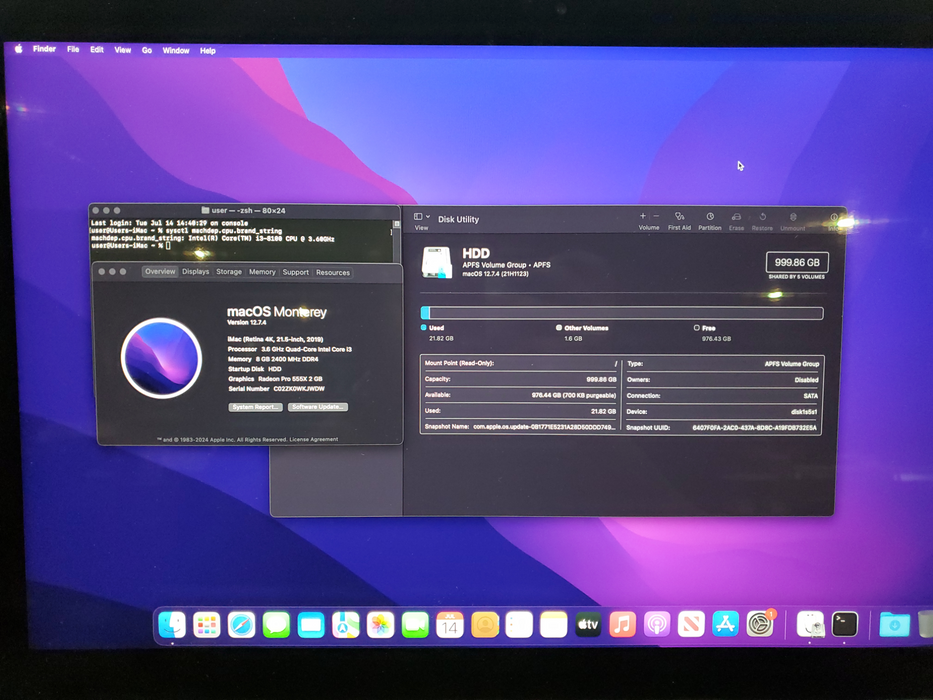This screenshot has height=700, width=933.
Task: Click the Terminal command prompt line
Action: click(131, 246)
